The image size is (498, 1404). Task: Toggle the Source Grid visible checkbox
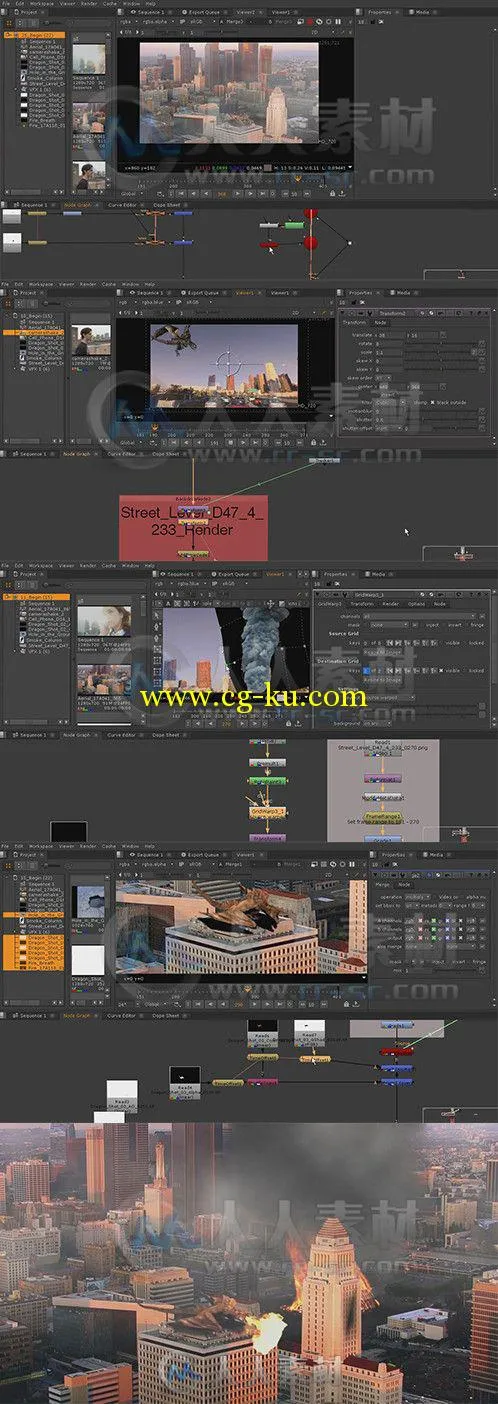pyautogui.click(x=442, y=642)
